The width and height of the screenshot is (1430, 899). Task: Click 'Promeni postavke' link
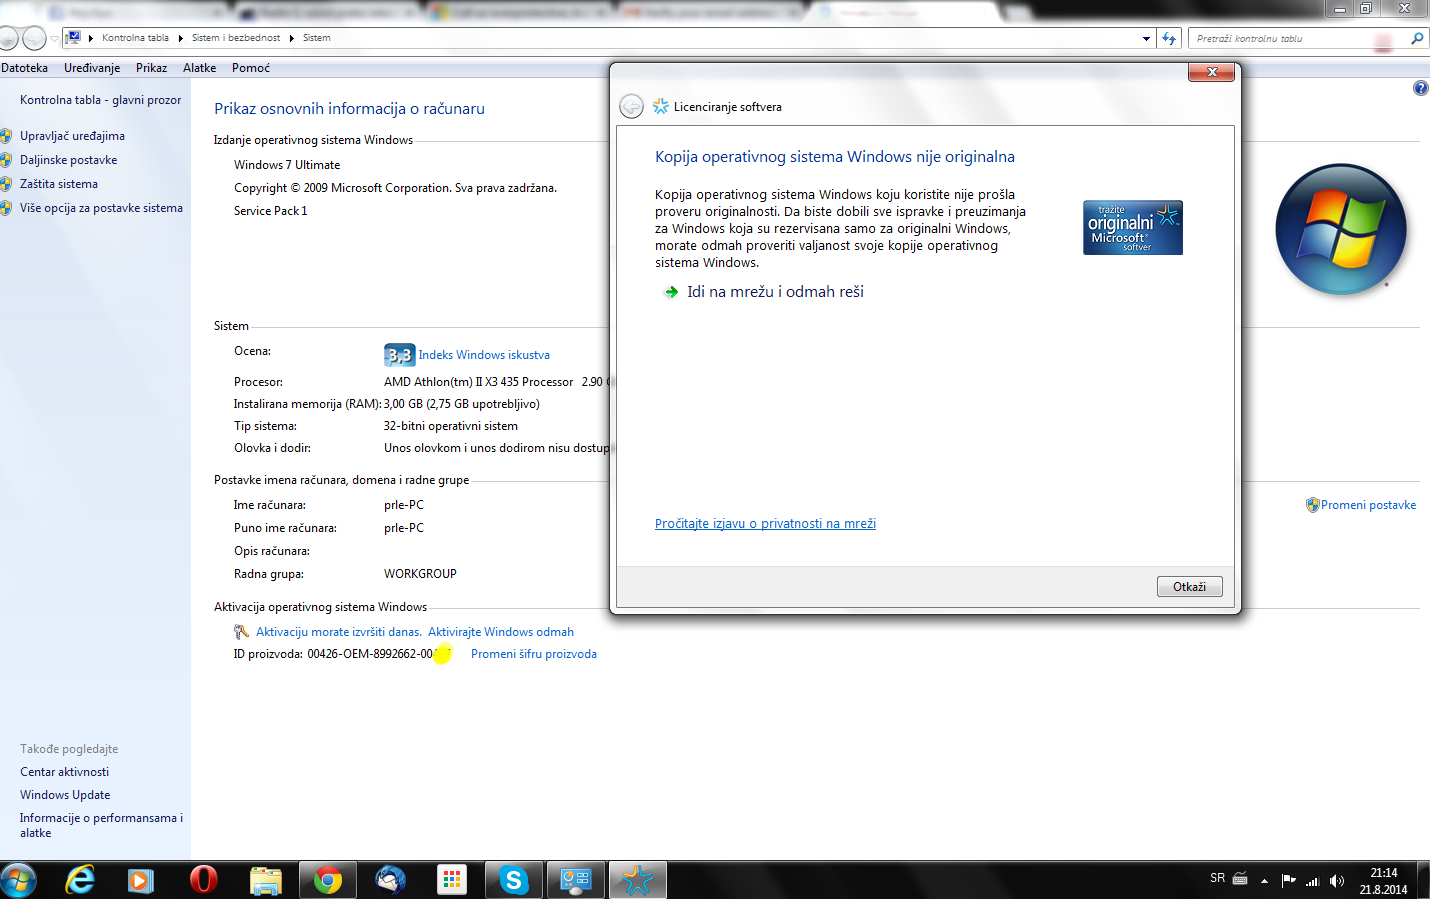[x=1368, y=505]
